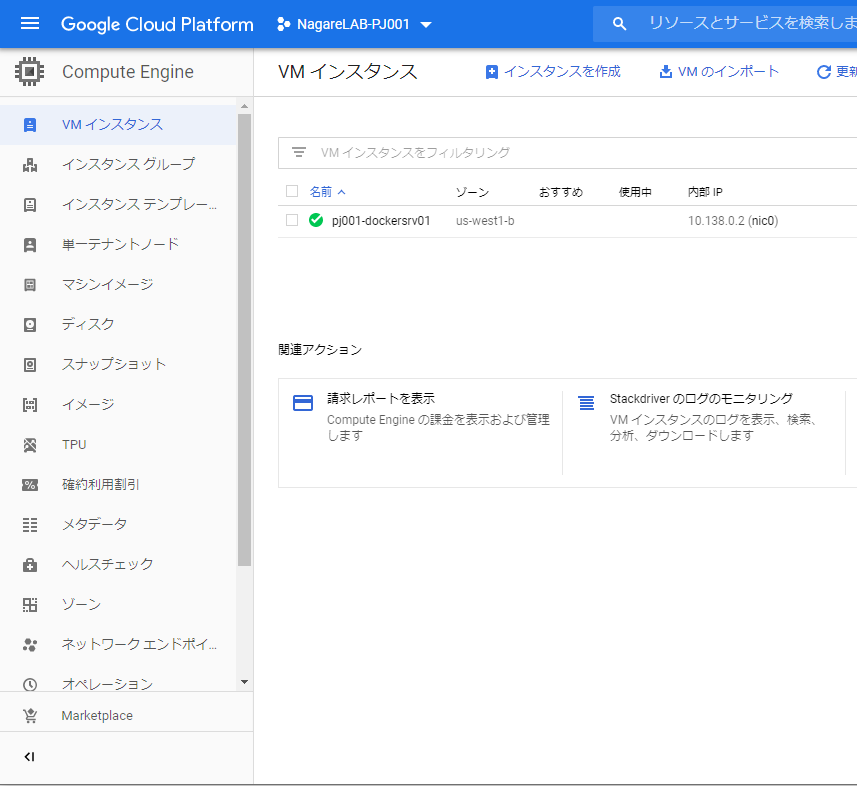Click the sidebar vertical scrollbar thumb
This screenshot has width=857, height=786.
244,340
